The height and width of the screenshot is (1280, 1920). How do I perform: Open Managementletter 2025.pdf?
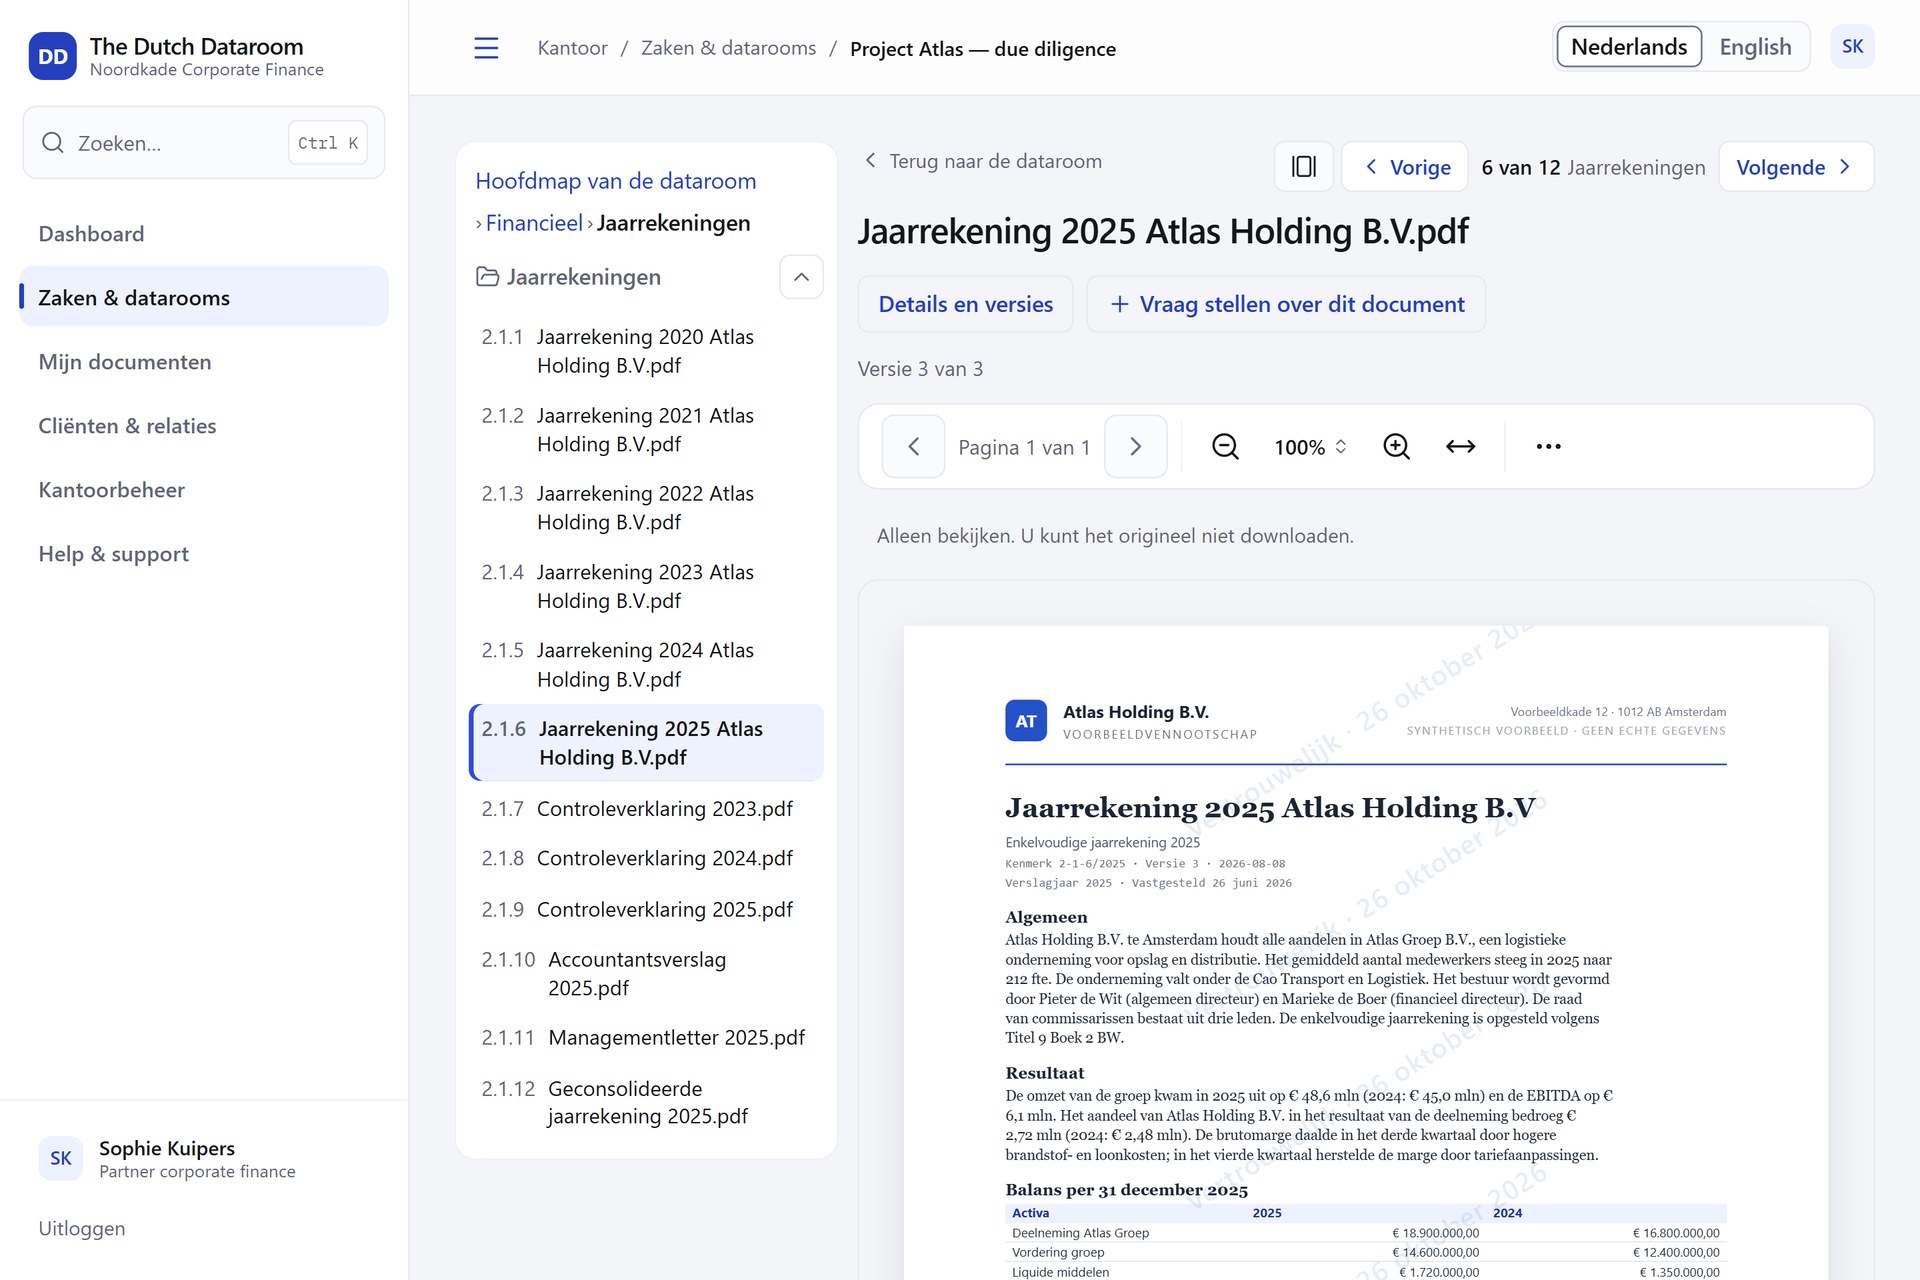pyautogui.click(x=646, y=1038)
